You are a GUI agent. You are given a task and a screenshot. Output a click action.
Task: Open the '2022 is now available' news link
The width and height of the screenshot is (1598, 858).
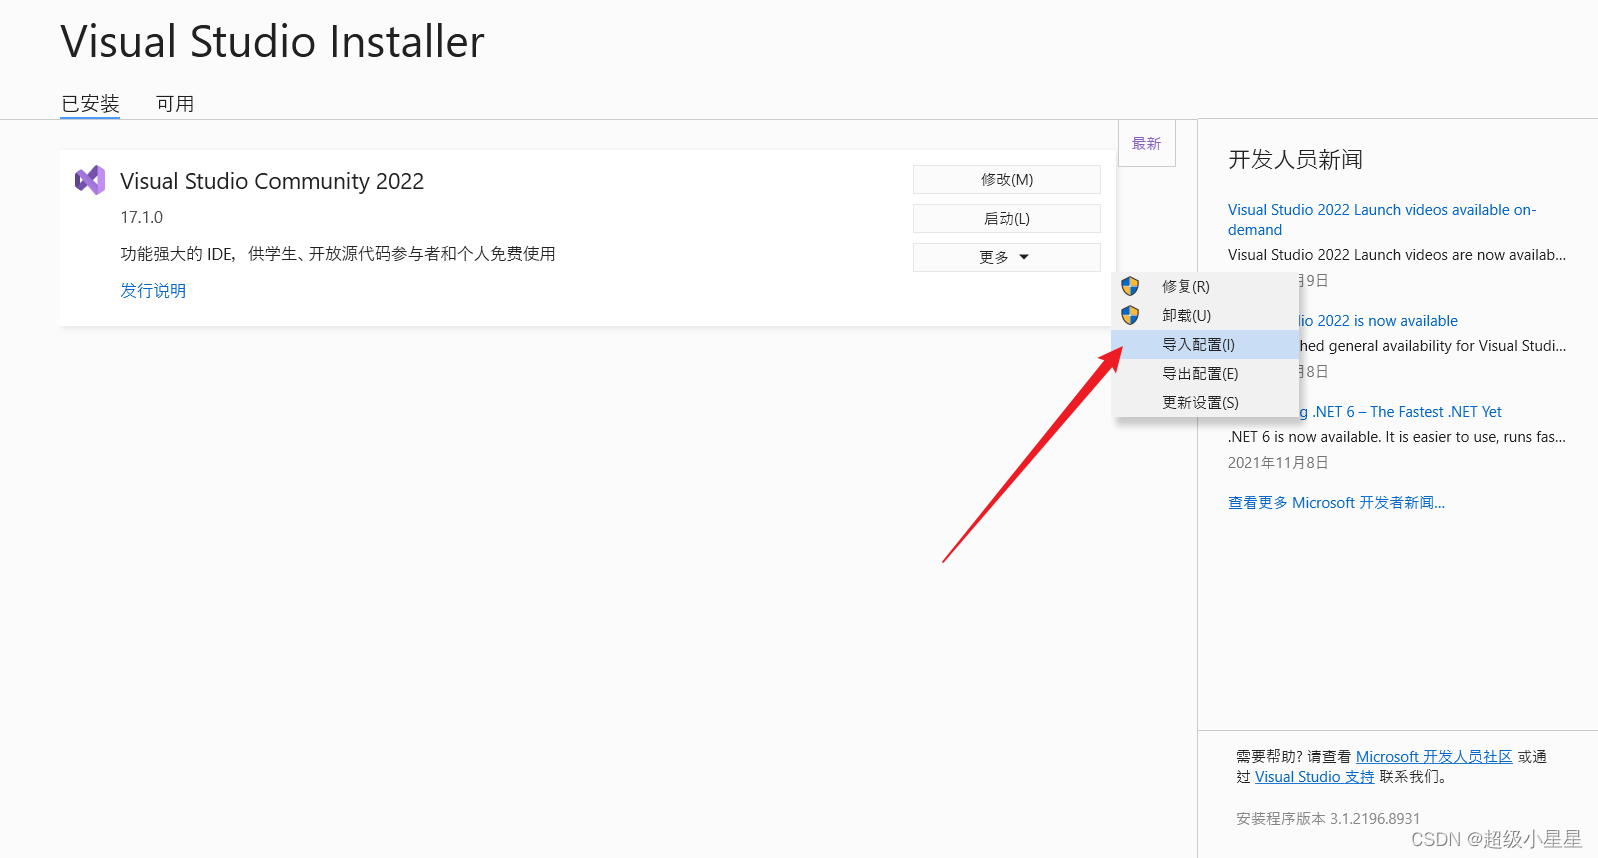pyautogui.click(x=1378, y=321)
